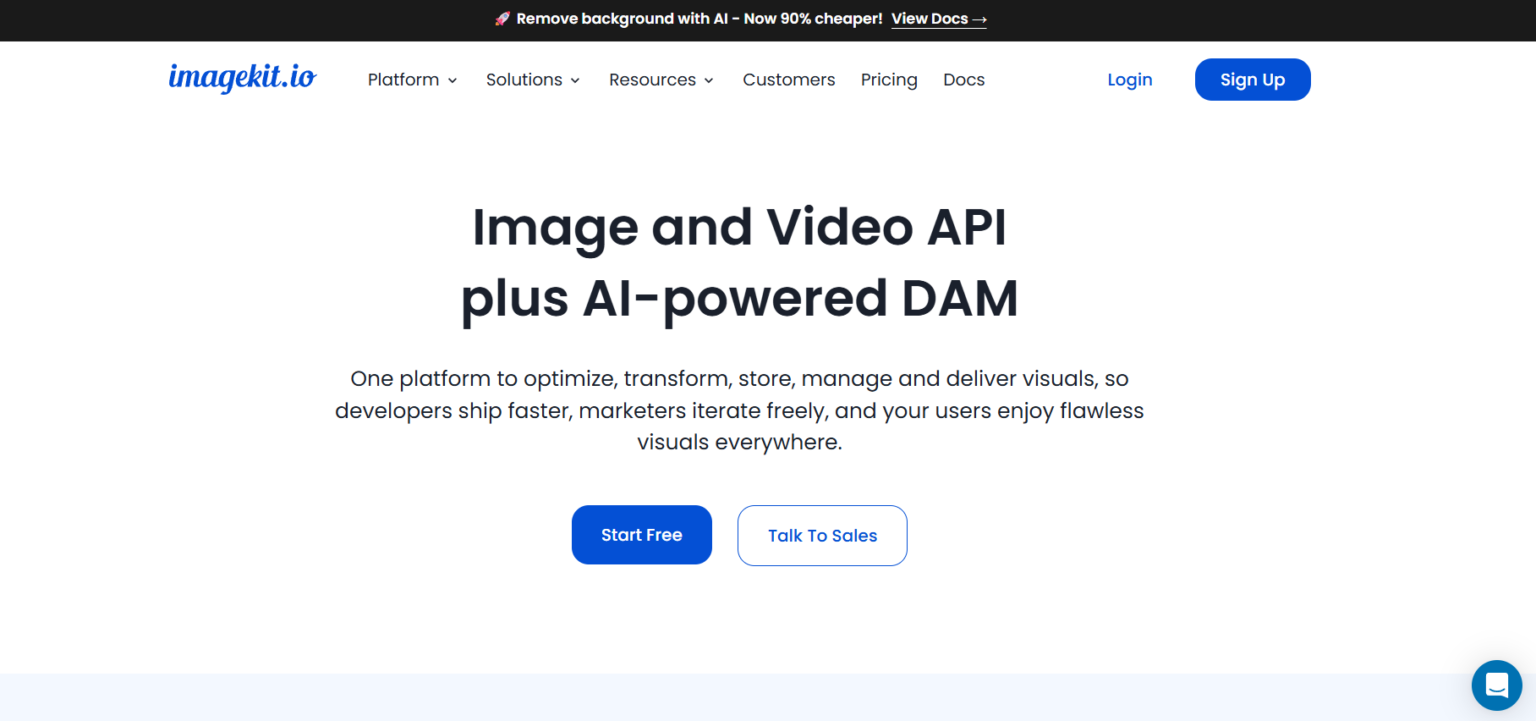Expand the Platform menu chevron
1536x721 pixels.
pos(452,80)
